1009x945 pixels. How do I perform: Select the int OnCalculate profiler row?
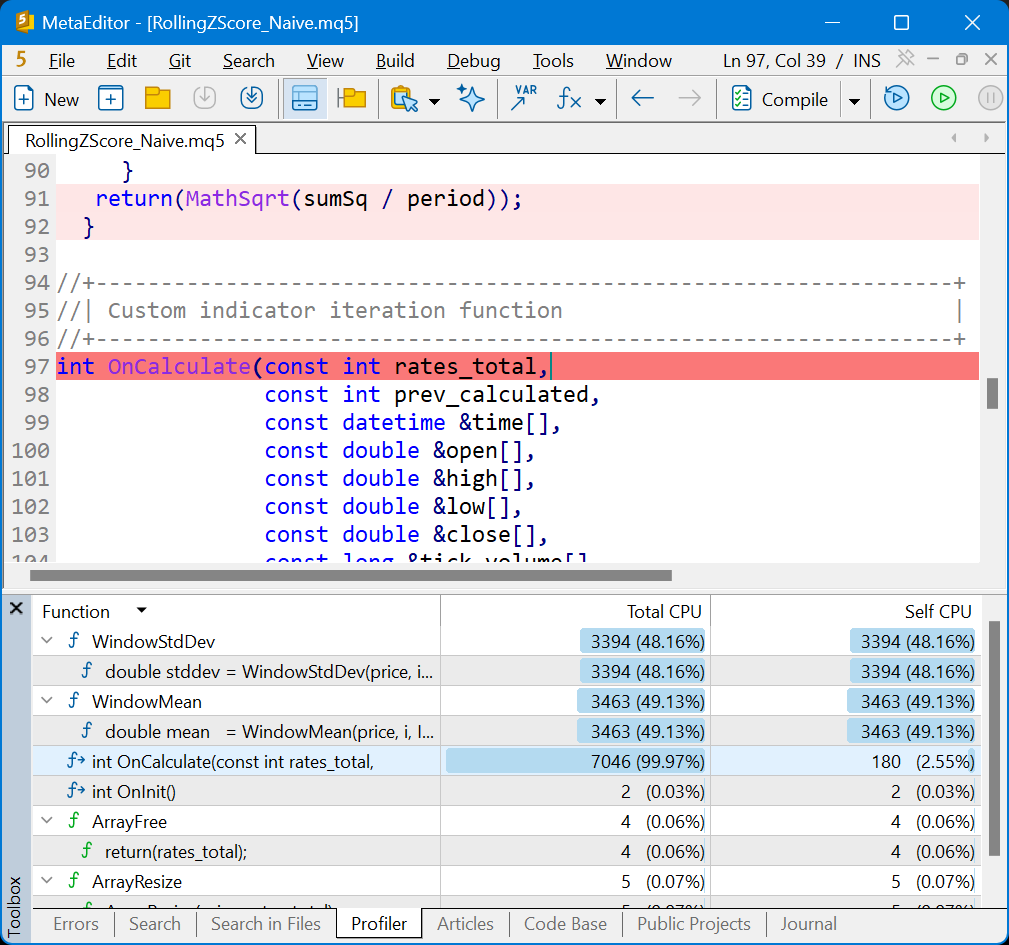pos(506,761)
